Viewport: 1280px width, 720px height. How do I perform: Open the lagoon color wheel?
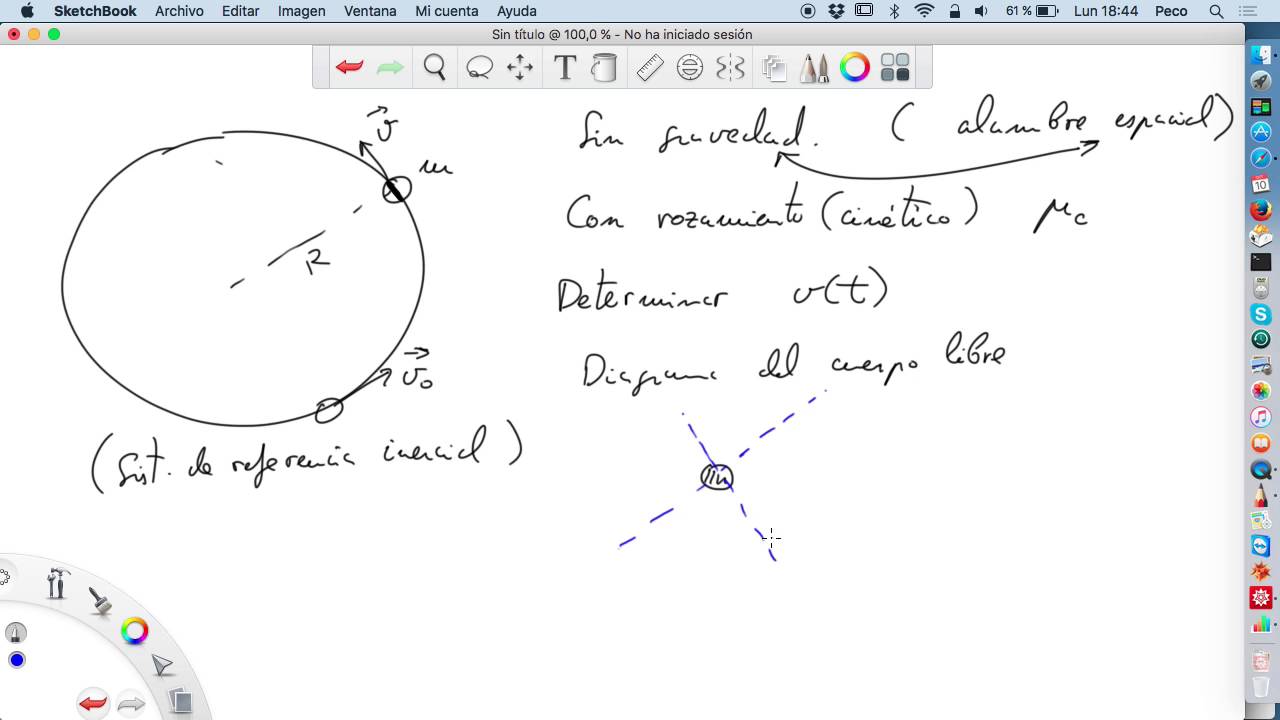click(x=134, y=631)
